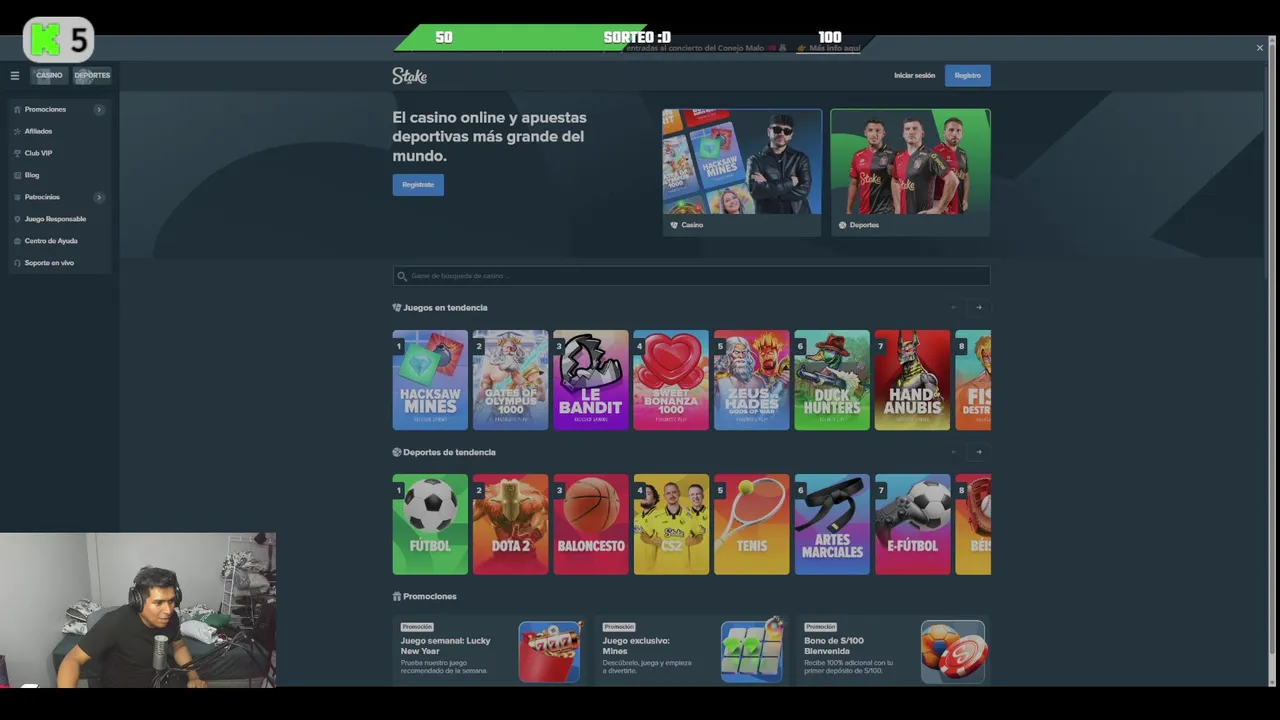Image resolution: width=1280 pixels, height=720 pixels.
Task: Select the Dota 2 sport tile
Action: (510, 524)
